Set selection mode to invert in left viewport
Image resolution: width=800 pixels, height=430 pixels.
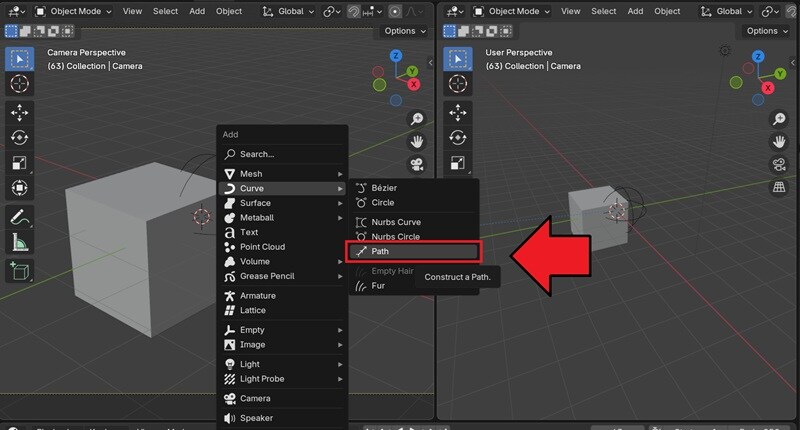coord(53,31)
